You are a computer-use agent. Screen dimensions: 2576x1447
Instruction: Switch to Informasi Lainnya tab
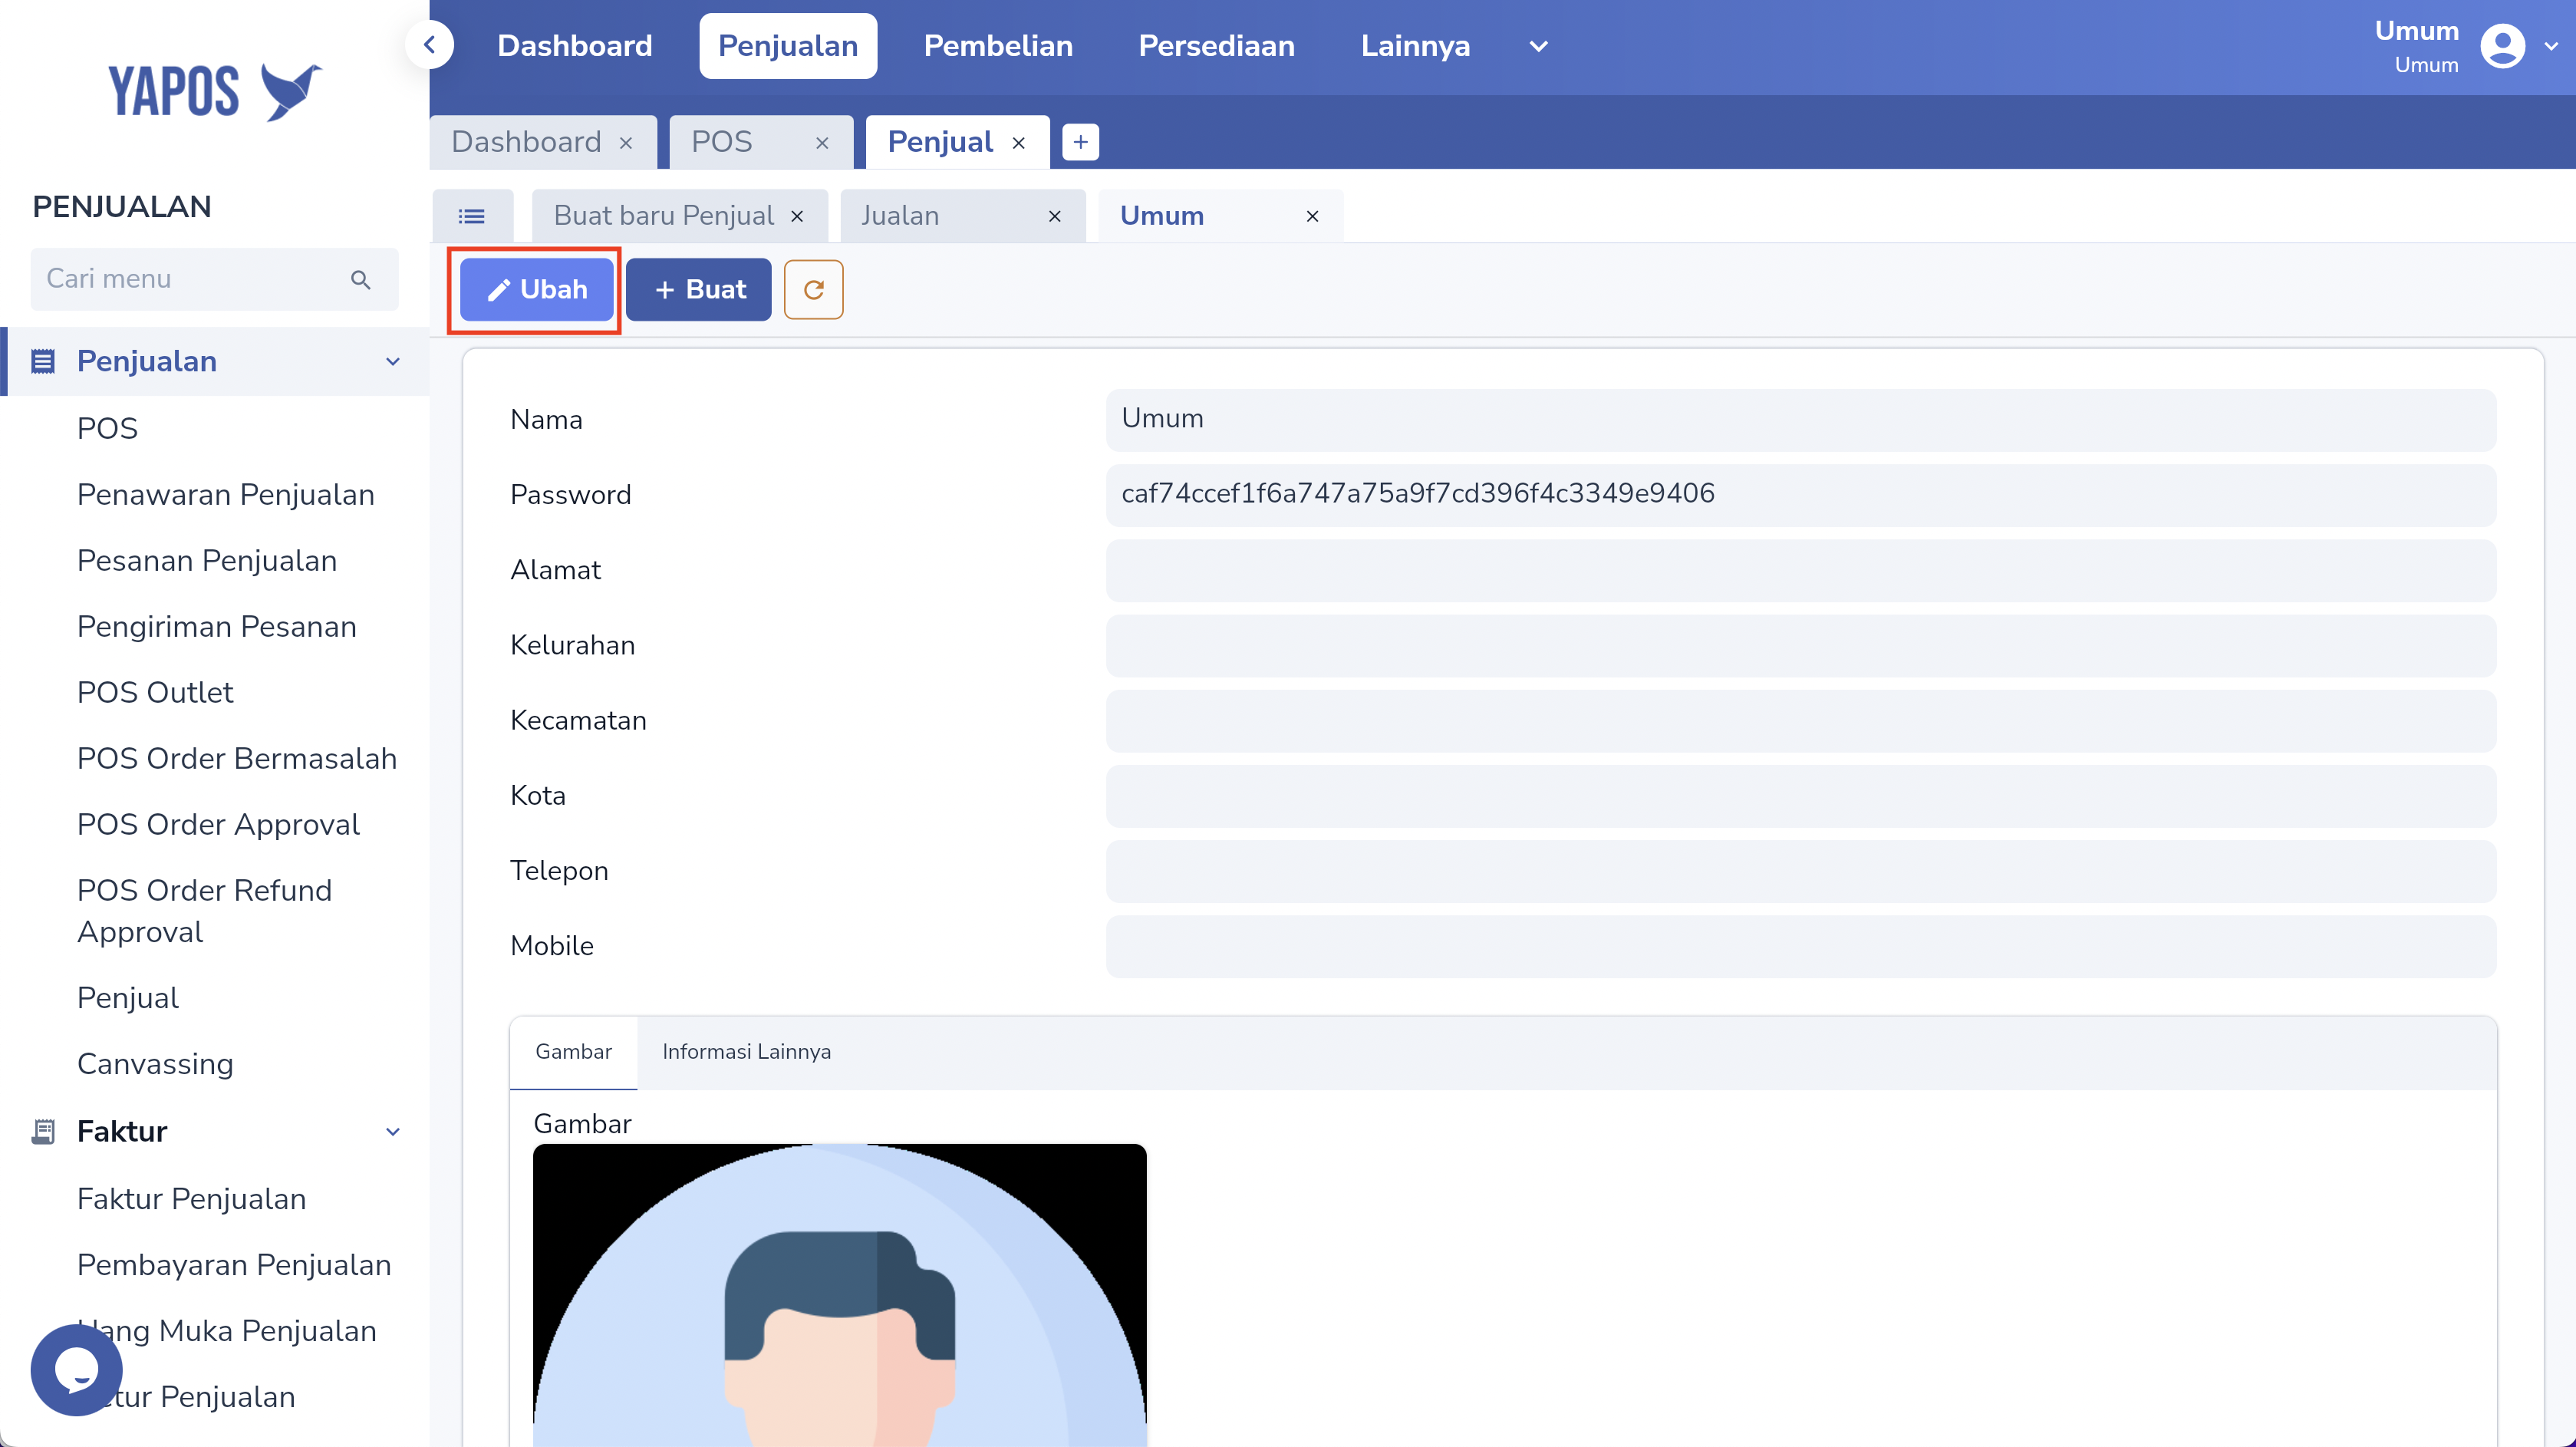click(x=746, y=1052)
